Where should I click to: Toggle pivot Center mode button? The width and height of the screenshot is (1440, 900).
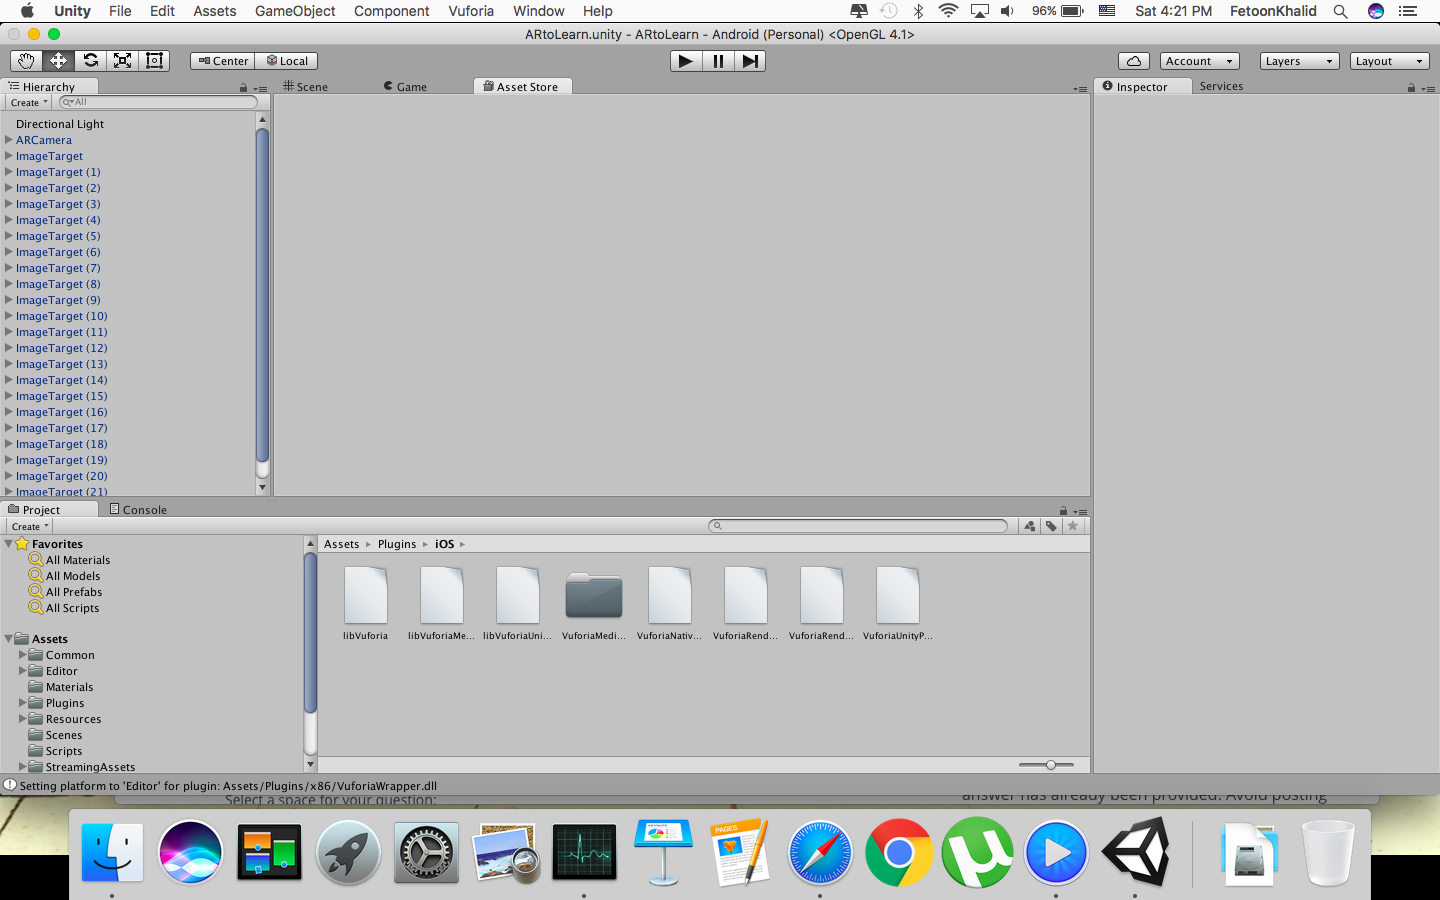pyautogui.click(x=223, y=61)
